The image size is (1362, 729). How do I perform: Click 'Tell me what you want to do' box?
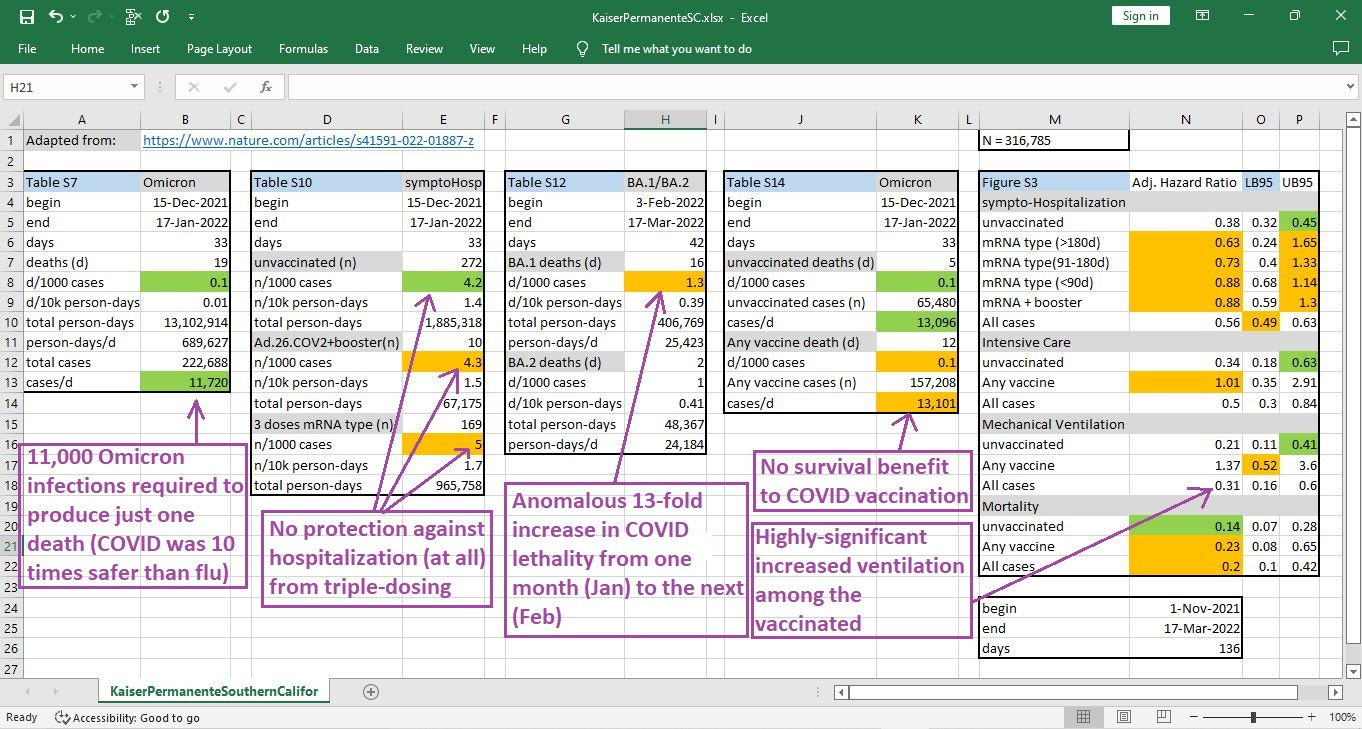(x=677, y=48)
